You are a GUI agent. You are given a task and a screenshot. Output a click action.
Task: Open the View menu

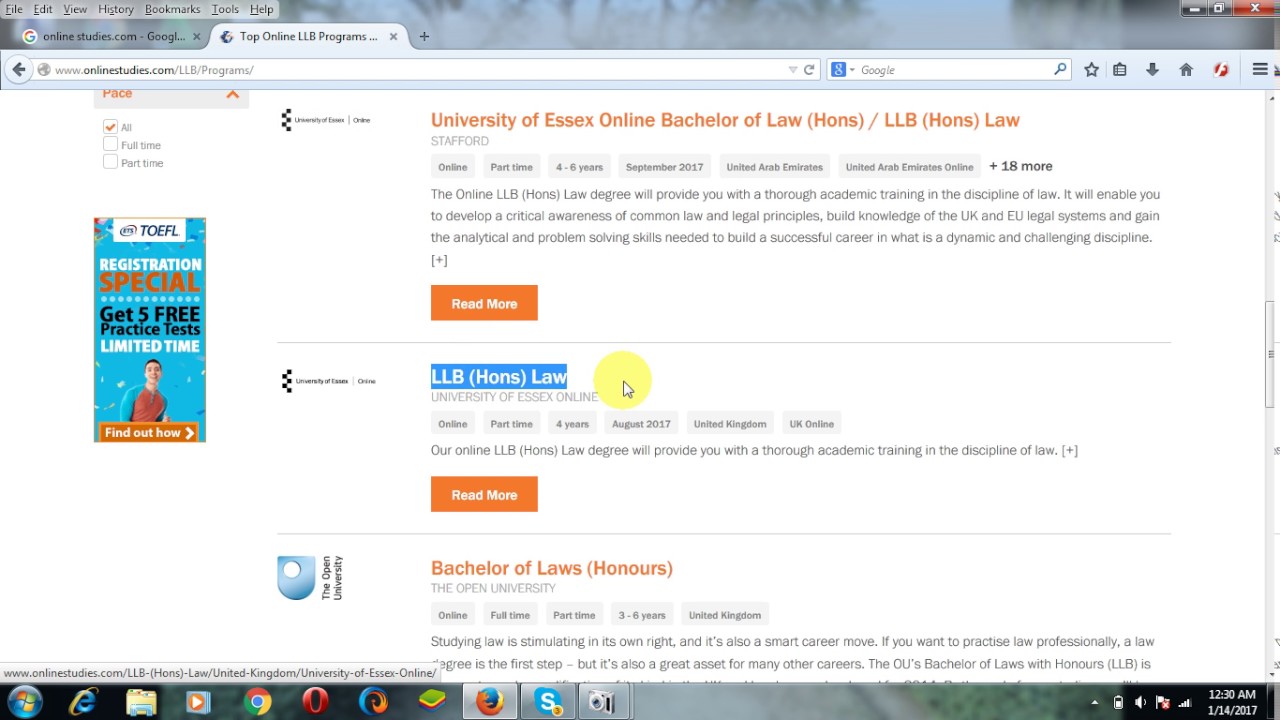75,9
